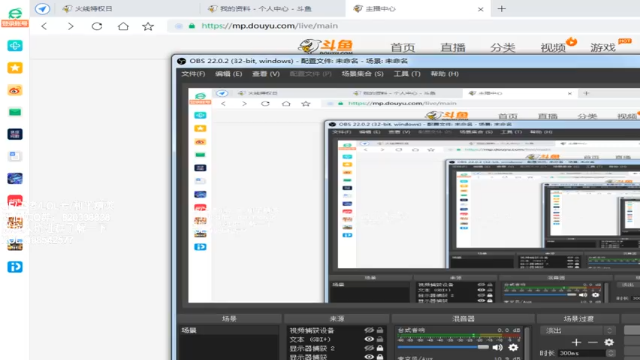Reload the page with the refresh icon
Screen dimensions: 640x360
97,26
